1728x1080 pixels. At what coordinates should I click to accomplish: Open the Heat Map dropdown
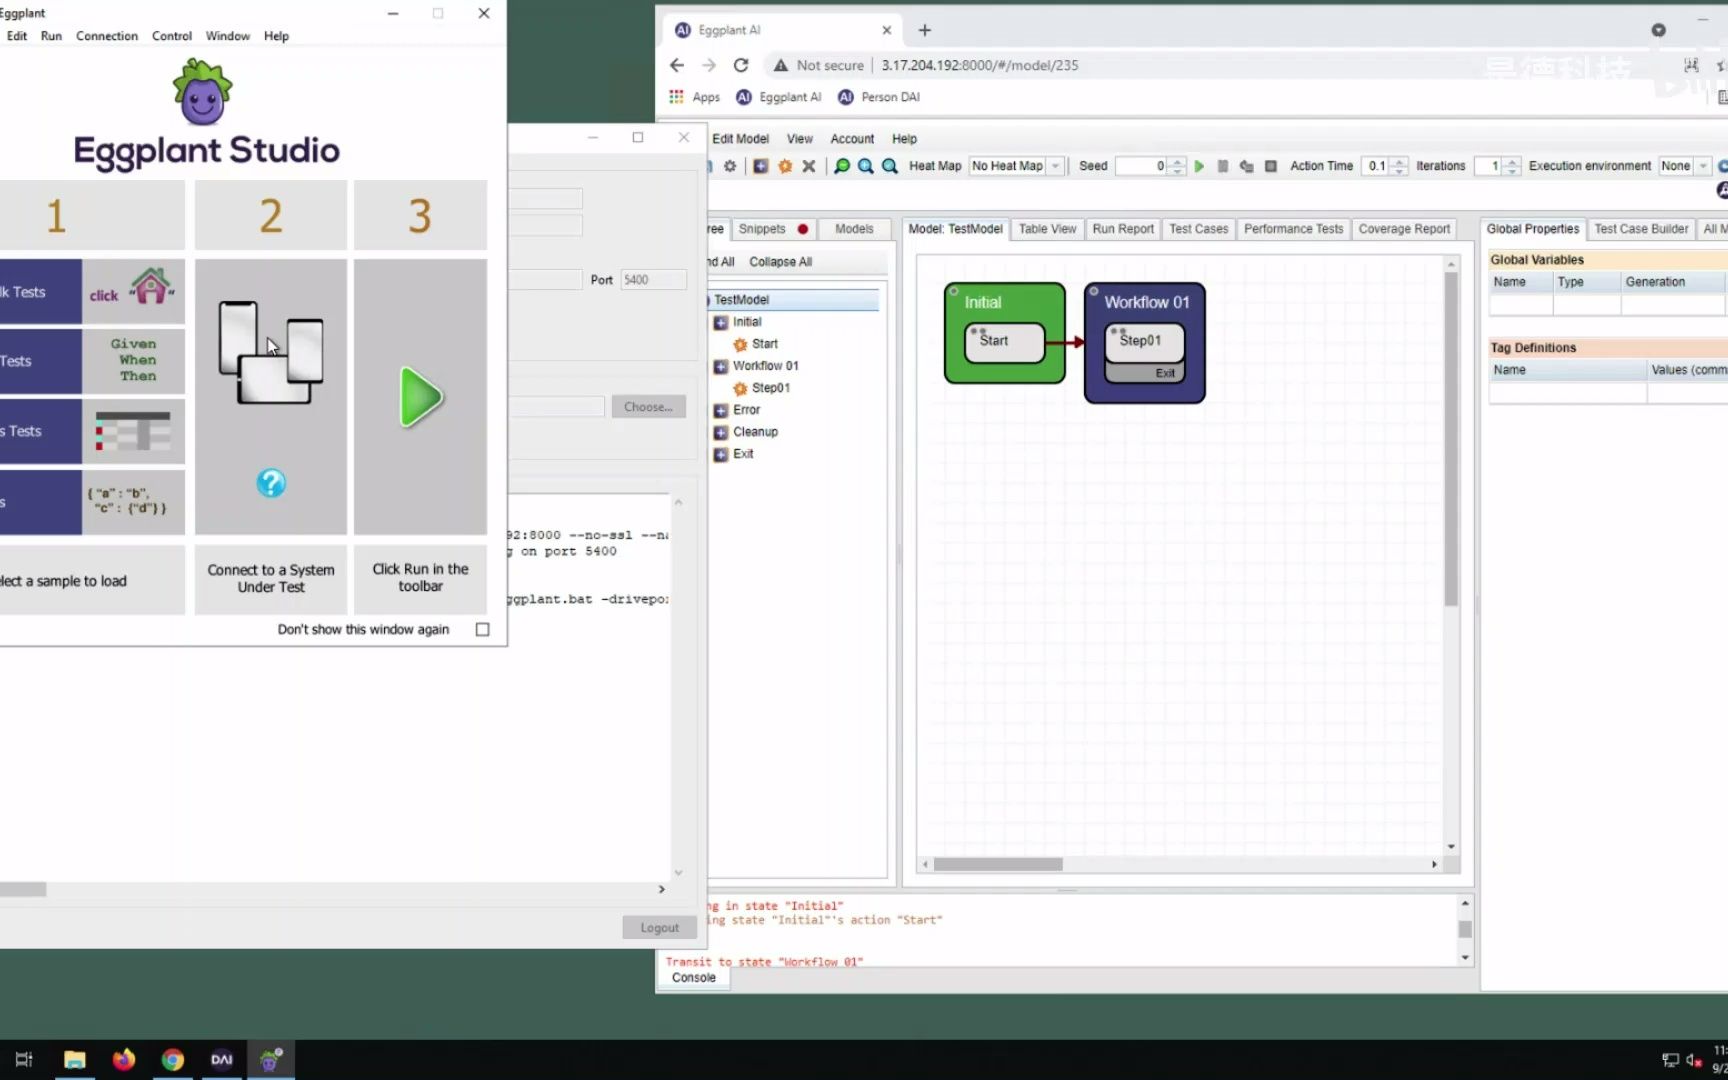click(x=1016, y=166)
